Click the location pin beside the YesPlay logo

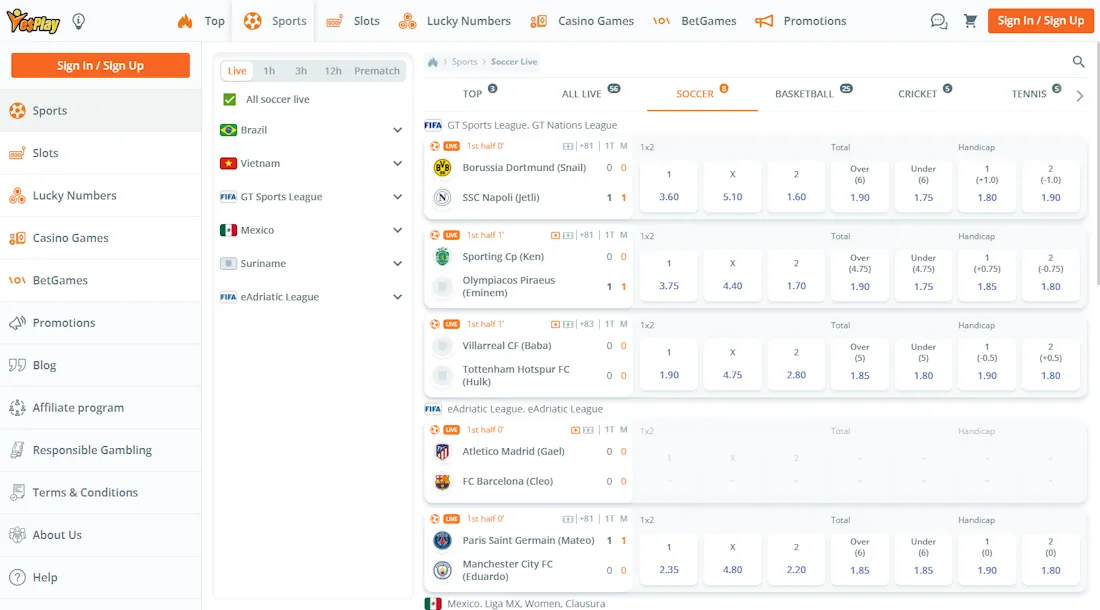(x=78, y=20)
